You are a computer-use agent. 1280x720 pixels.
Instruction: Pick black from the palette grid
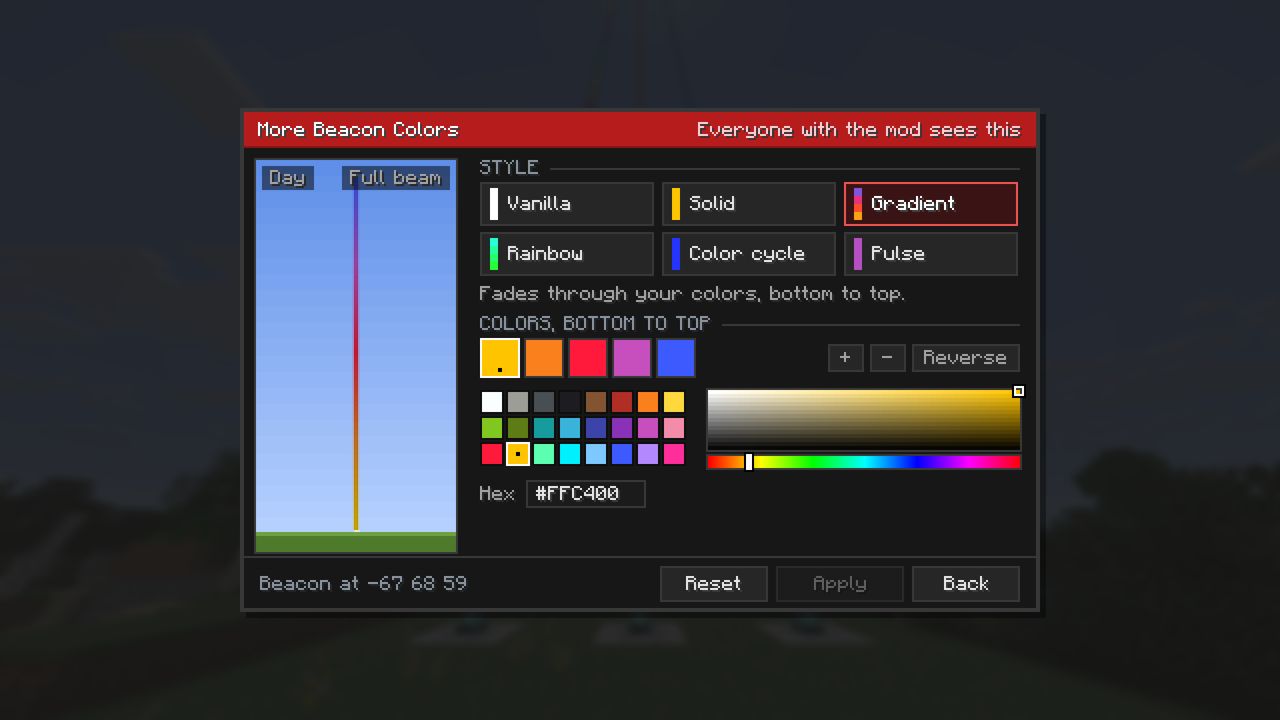[570, 402]
